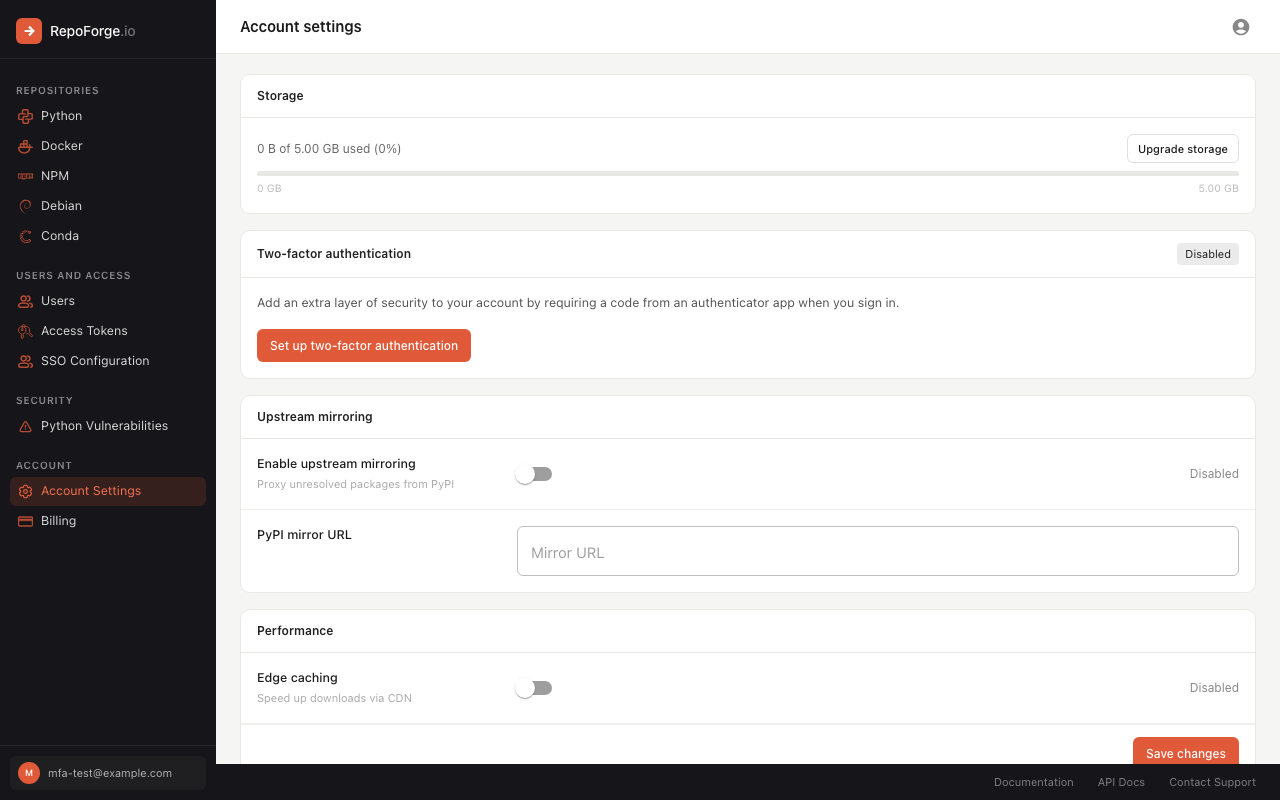Select the Python repository icon
The height and width of the screenshot is (800, 1280).
click(x=24, y=115)
